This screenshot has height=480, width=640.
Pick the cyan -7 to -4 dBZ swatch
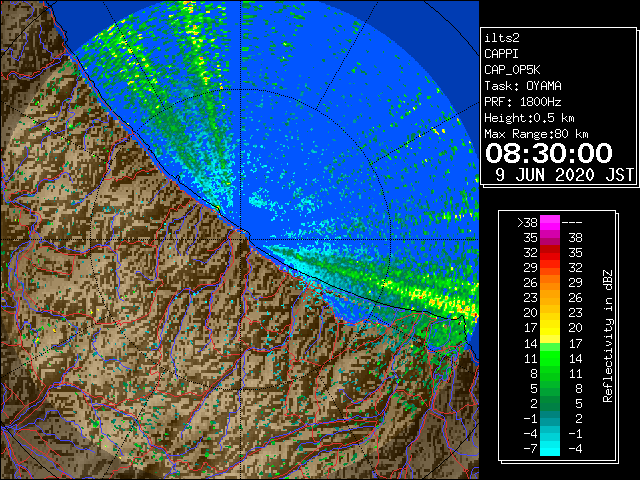coord(550,449)
